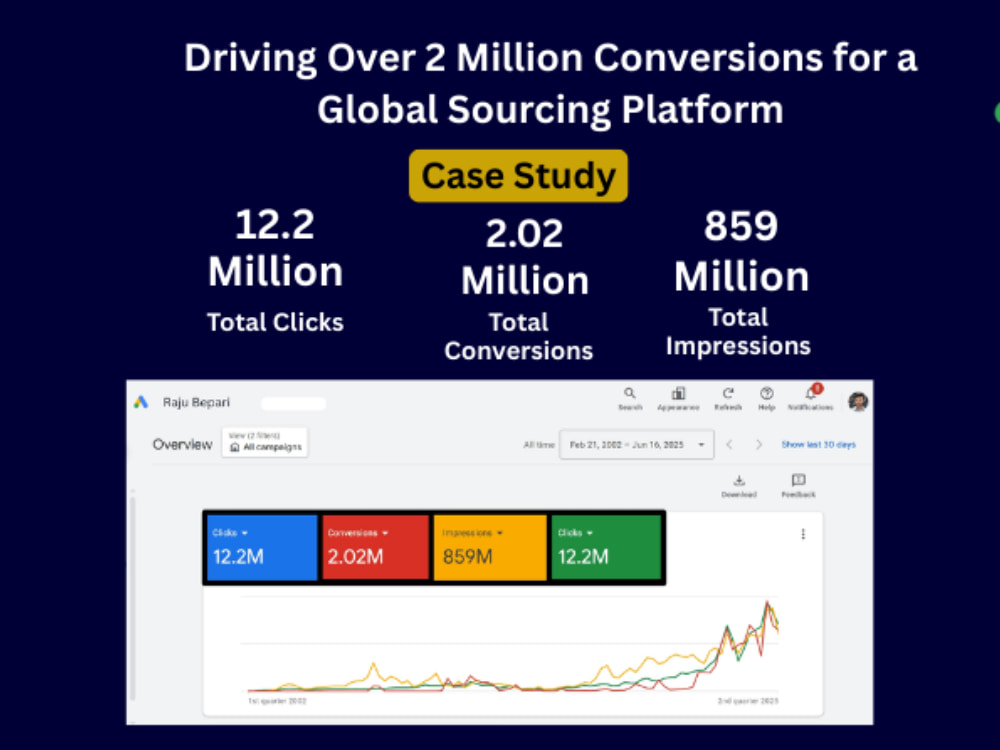The image size is (1000, 750).
Task: Open the chart's three-dot menu
Action: (803, 534)
